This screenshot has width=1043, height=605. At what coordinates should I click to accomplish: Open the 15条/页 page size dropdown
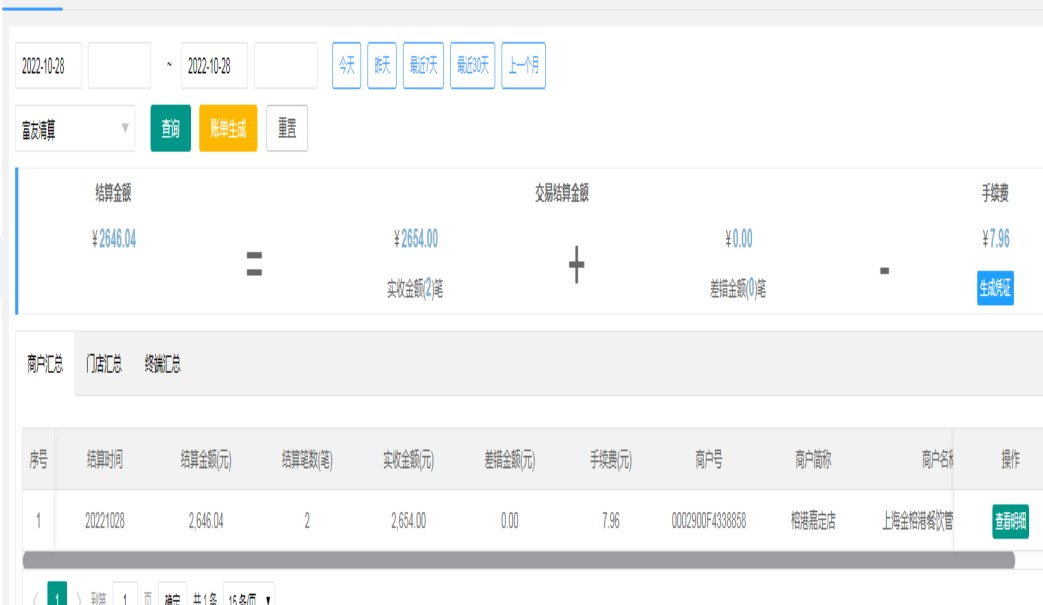click(x=248, y=598)
